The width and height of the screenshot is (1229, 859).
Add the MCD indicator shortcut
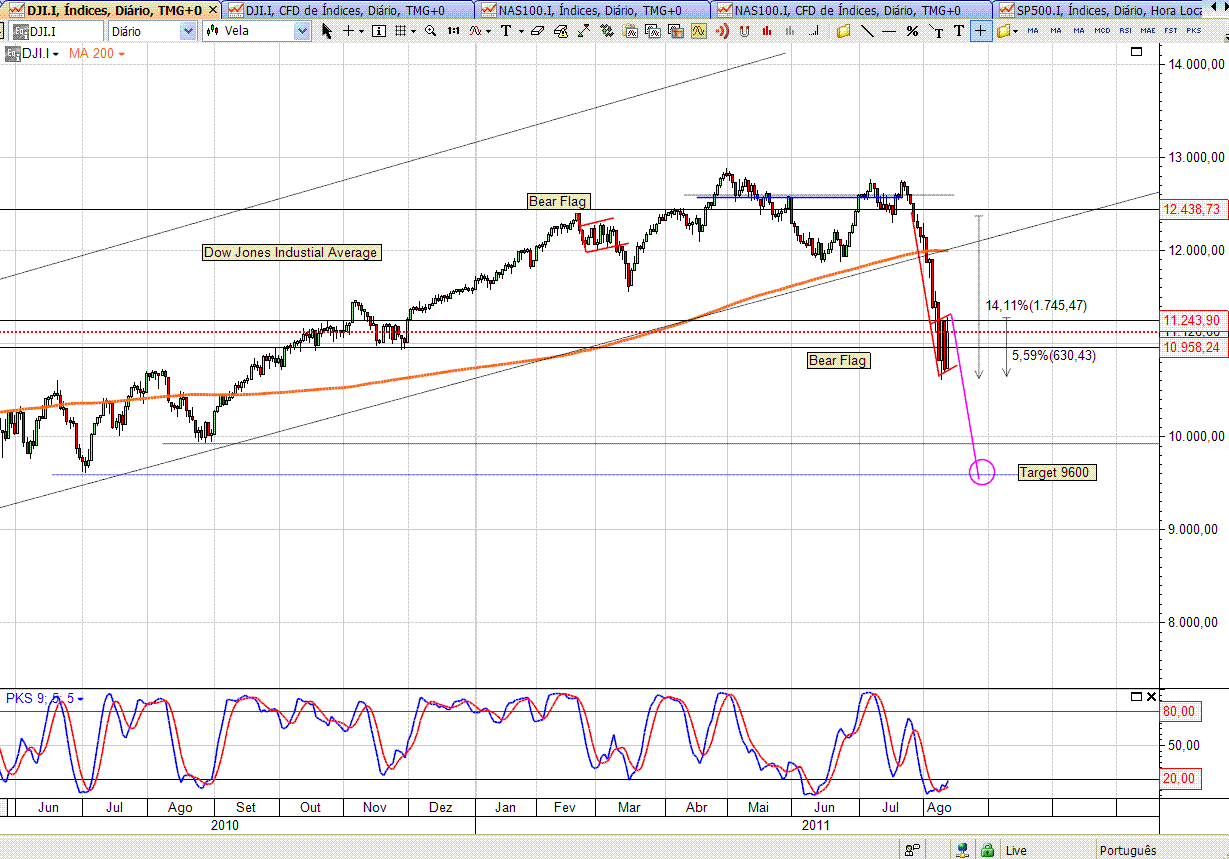pos(1102,31)
